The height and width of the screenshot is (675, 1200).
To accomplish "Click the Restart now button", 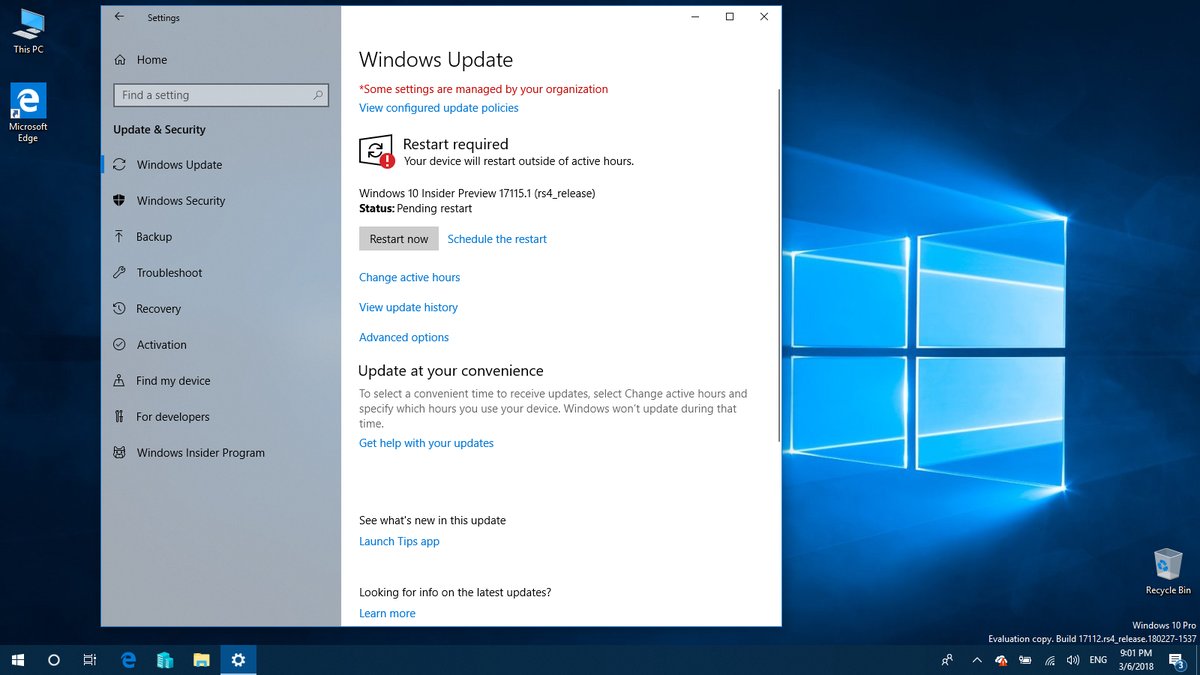I will [x=398, y=238].
